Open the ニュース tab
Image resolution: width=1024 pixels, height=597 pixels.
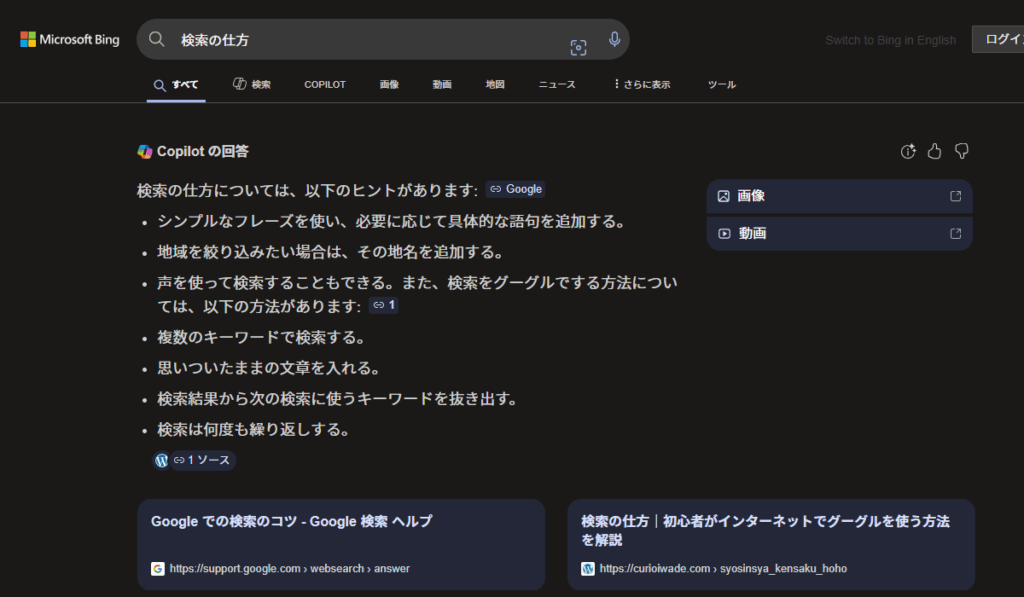point(557,85)
